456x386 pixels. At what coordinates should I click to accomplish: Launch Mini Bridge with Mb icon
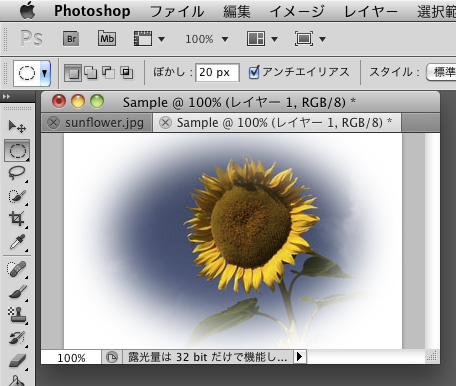pyautogui.click(x=107, y=39)
